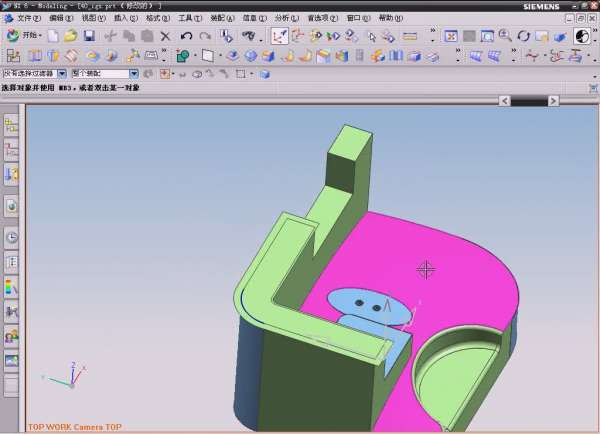Viewport: 600px width, 434px height.
Task: Click the Rotate view icon
Action: [x=524, y=36]
